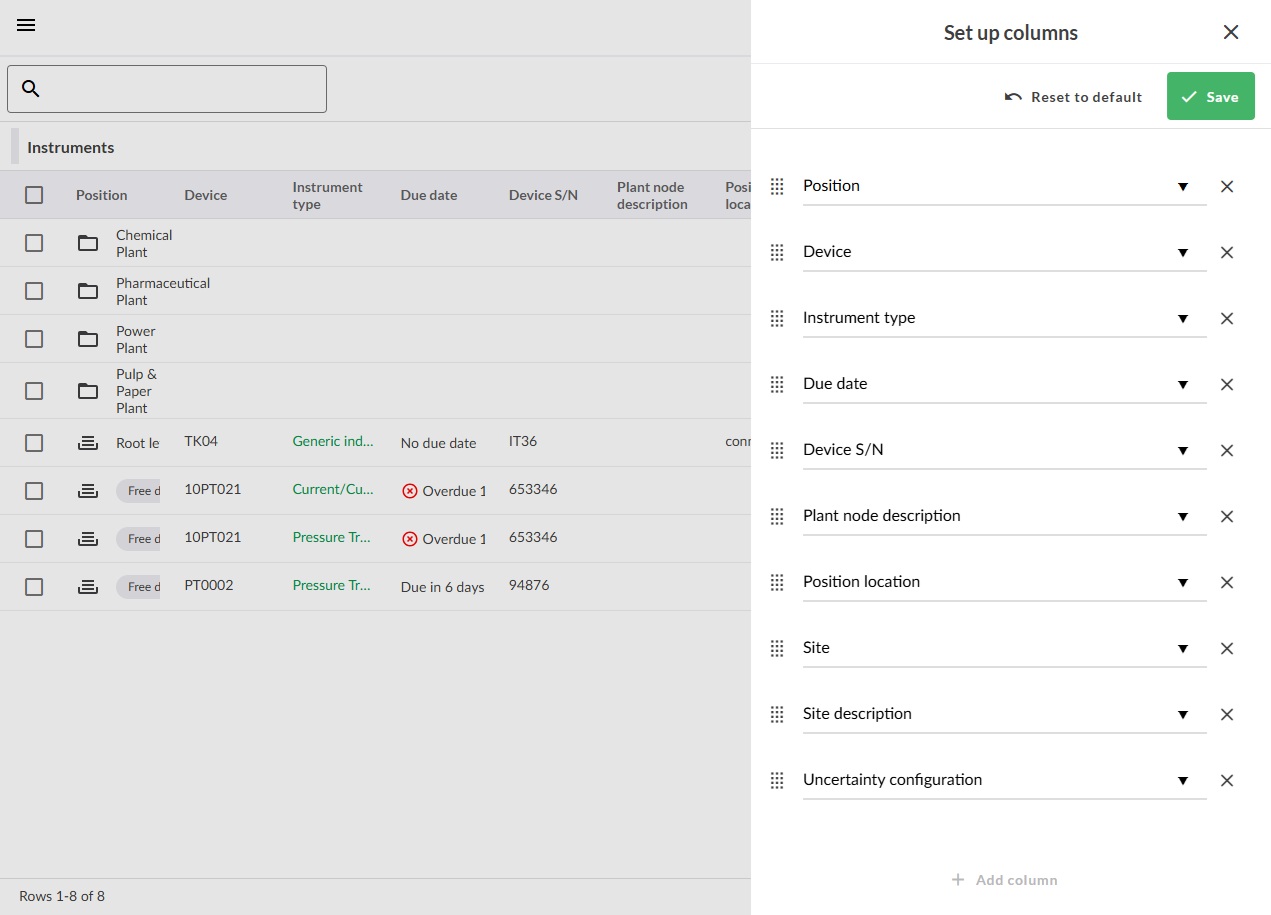Click the Save button
The width and height of the screenshot is (1271, 915).
click(1210, 96)
